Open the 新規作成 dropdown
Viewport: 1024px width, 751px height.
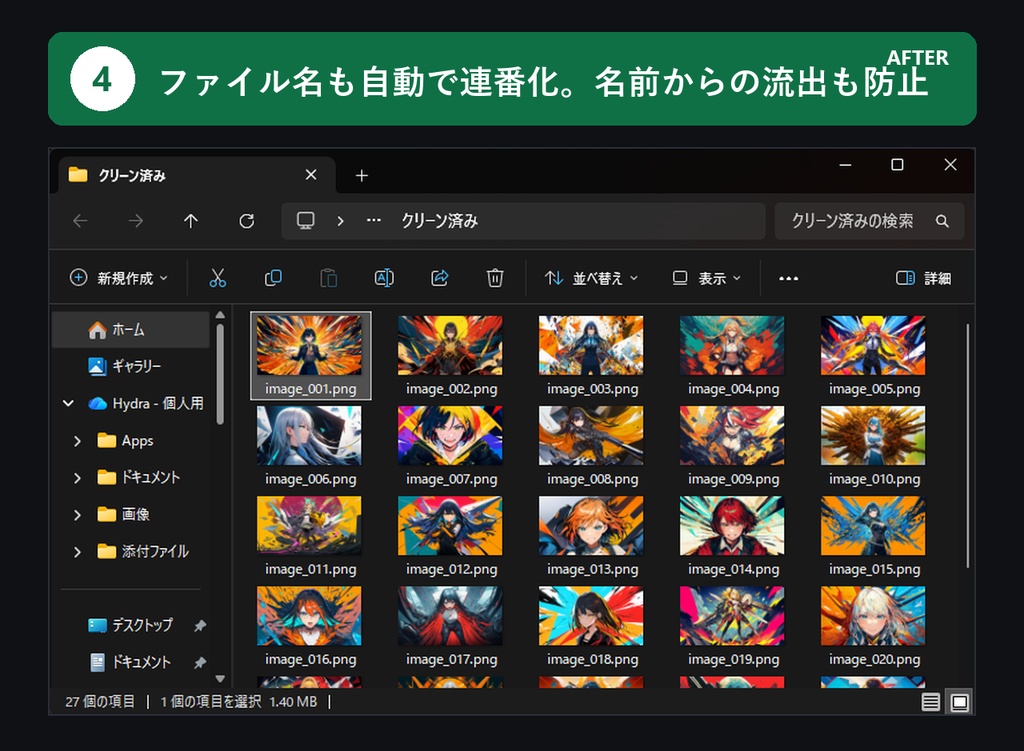point(119,278)
